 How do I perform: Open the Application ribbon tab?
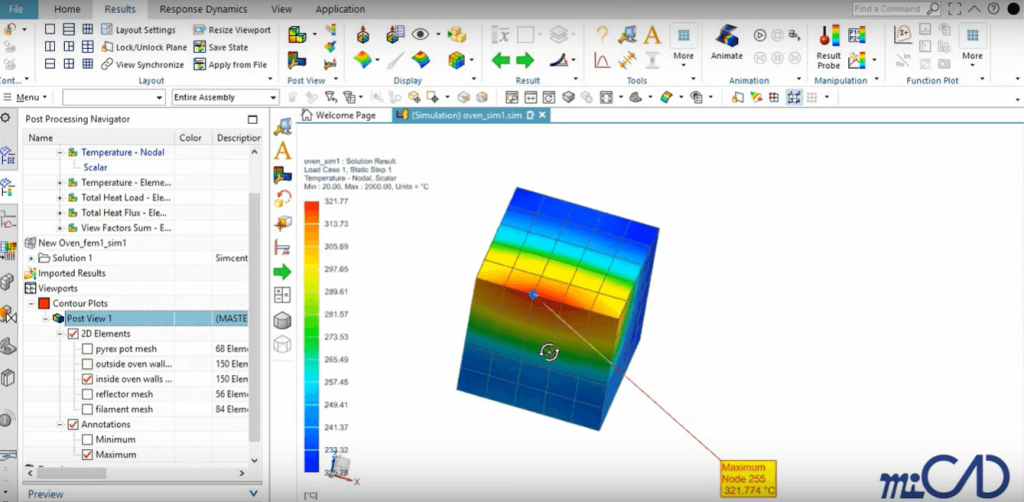[340, 9]
